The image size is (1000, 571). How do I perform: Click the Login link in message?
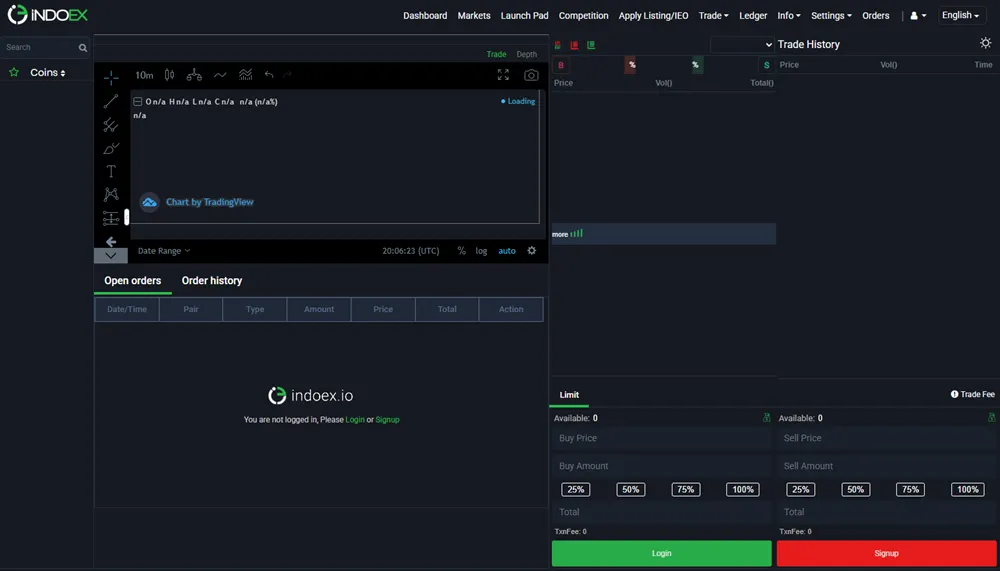(x=355, y=420)
